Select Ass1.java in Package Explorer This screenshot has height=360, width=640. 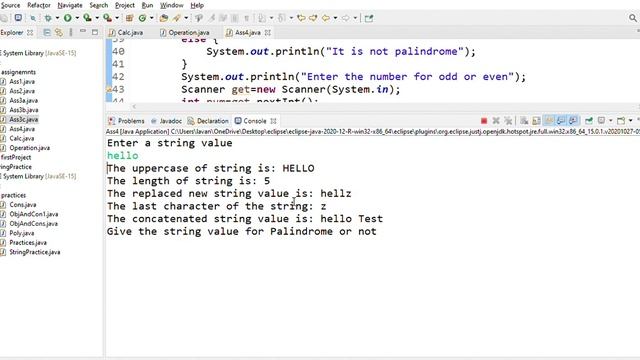click(22, 82)
